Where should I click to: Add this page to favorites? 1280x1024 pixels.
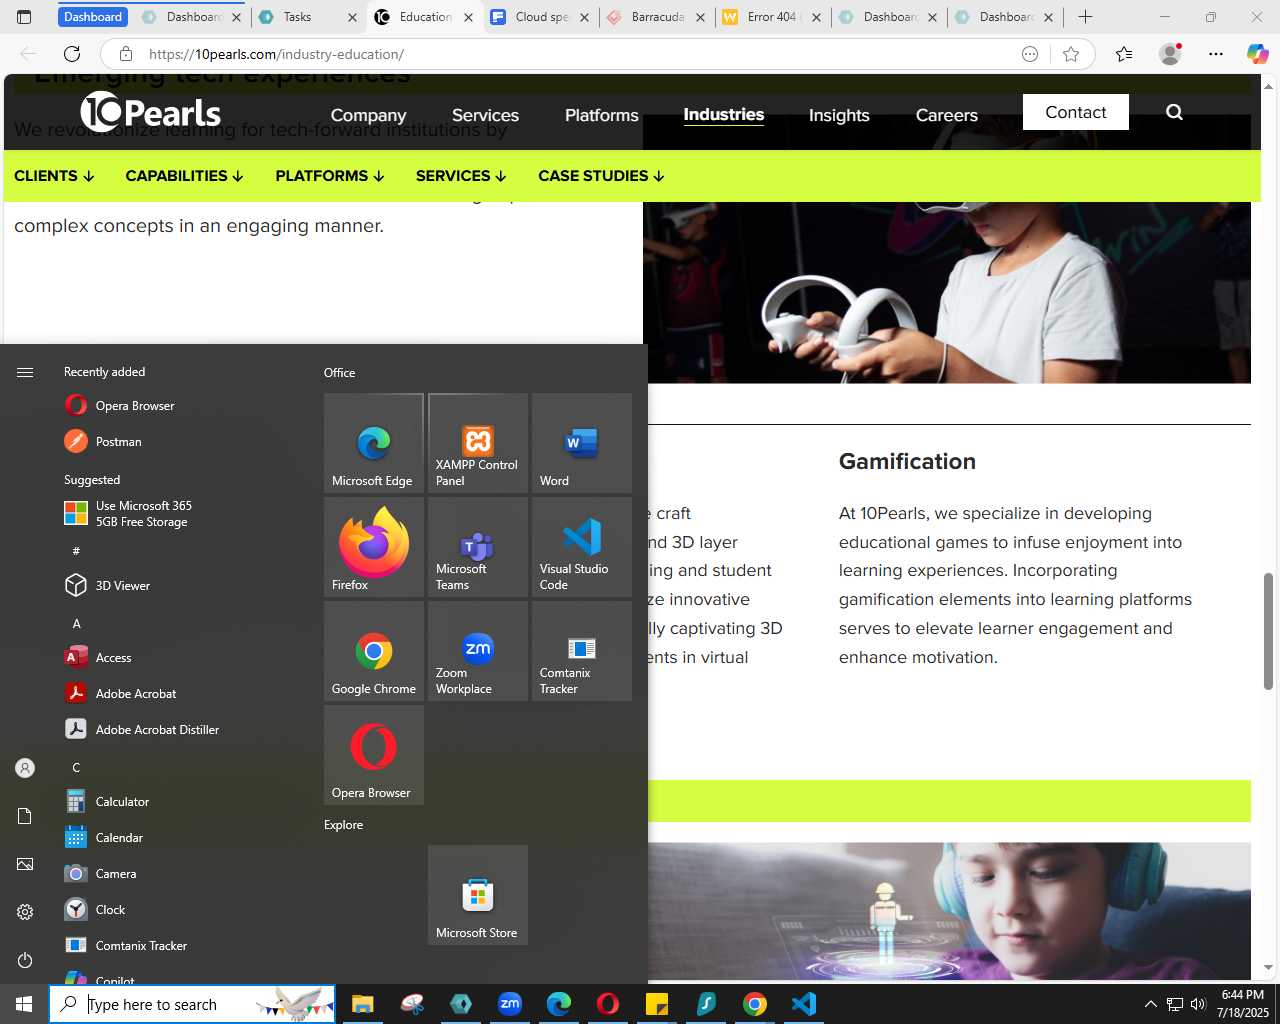(x=1071, y=54)
